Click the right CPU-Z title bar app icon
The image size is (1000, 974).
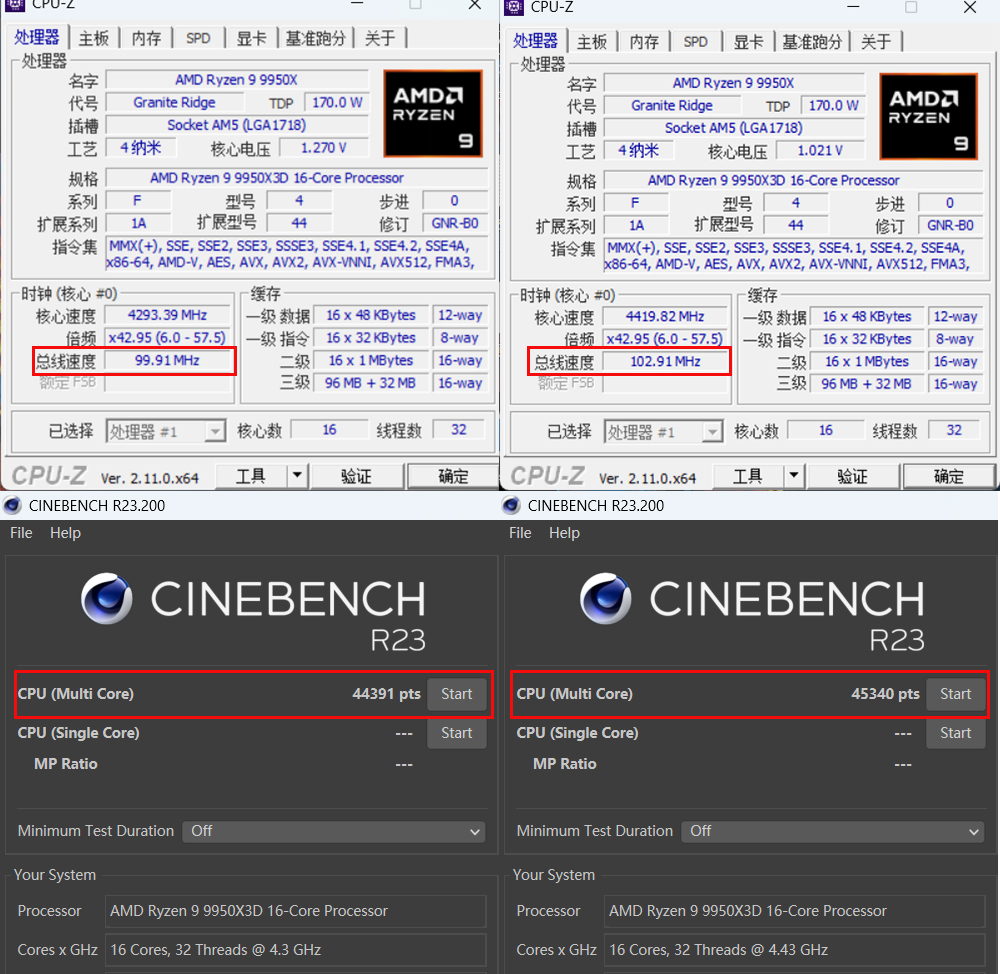(514, 6)
